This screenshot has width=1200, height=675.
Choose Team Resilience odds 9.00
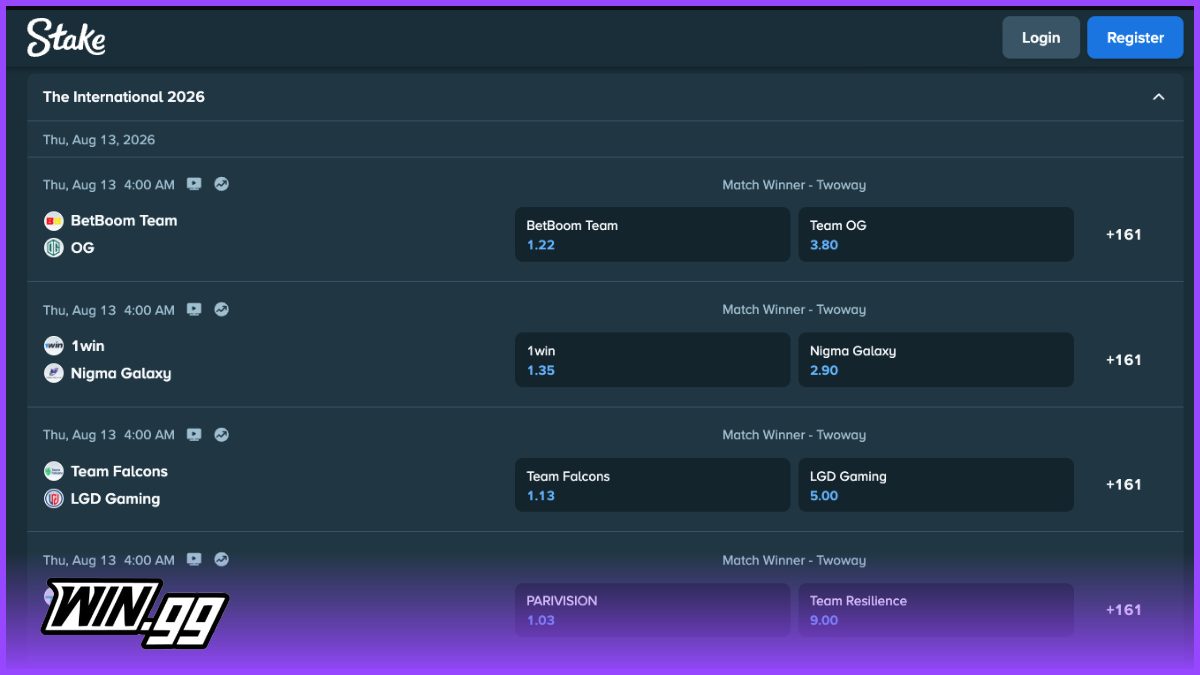pos(936,610)
